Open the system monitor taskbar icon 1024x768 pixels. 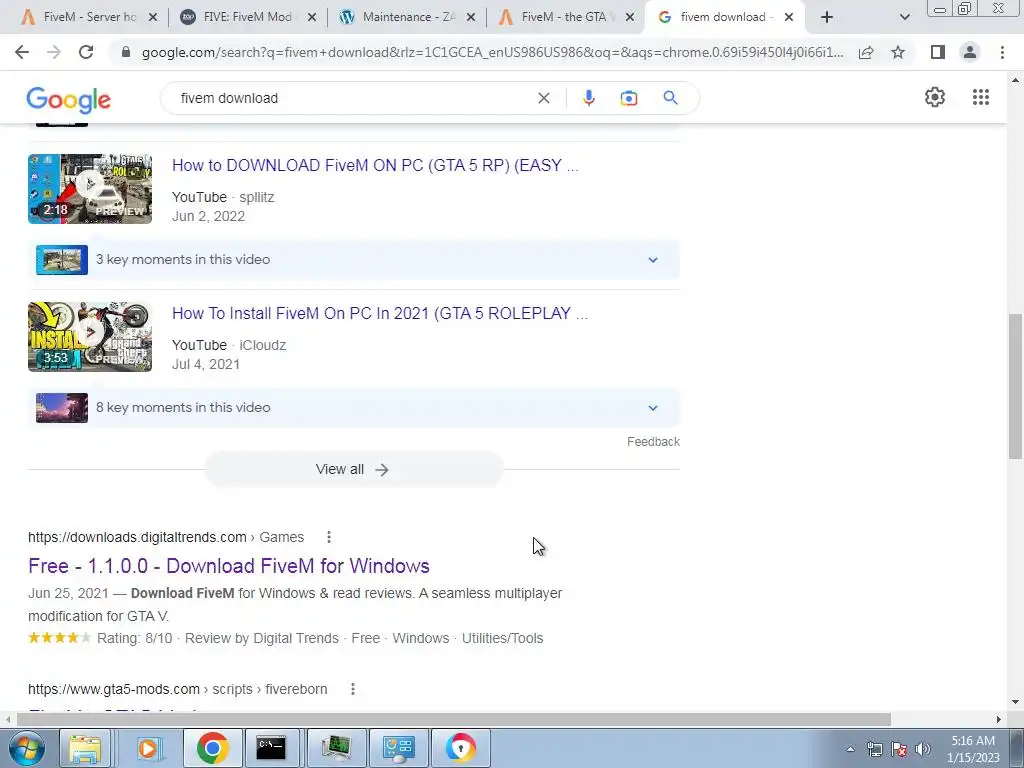click(x=337, y=748)
